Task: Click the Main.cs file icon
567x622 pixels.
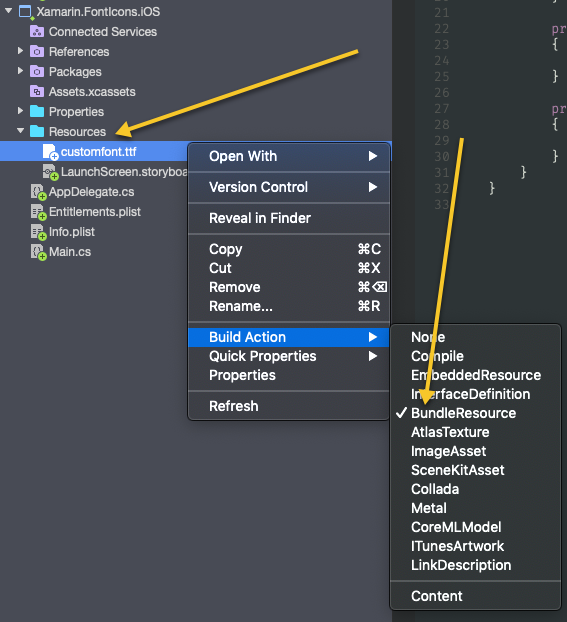Action: point(38,252)
